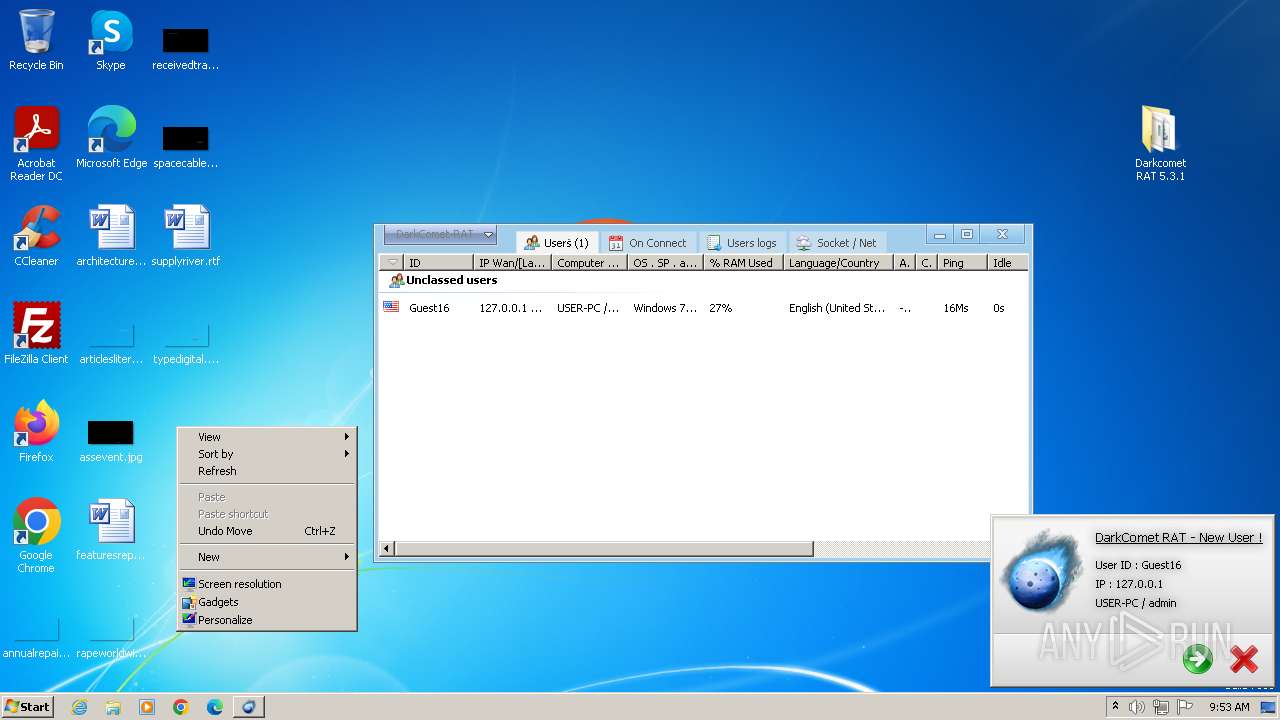
Task: Open the DarkComet-RAT dropdown menu
Action: pos(440,234)
